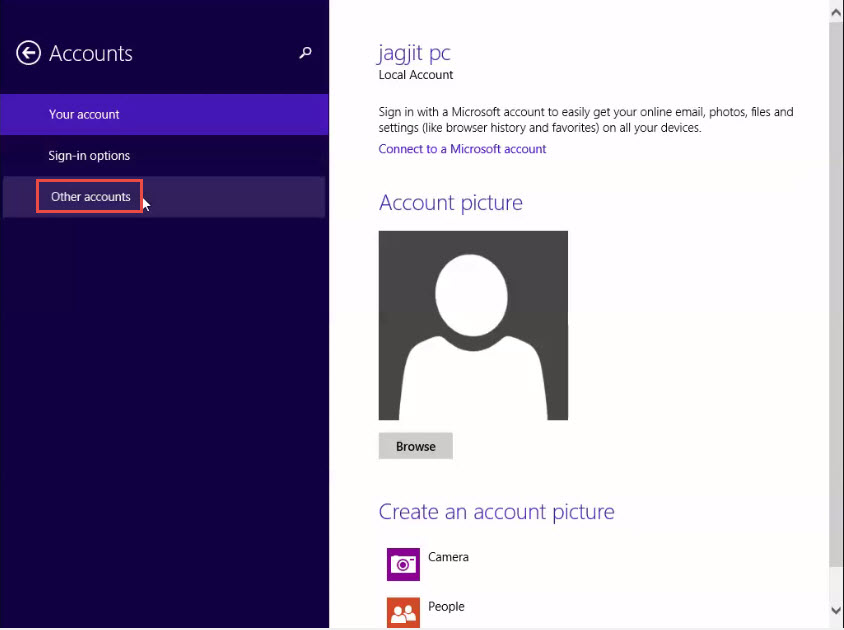Image resolution: width=844 pixels, height=630 pixels.
Task: Click the Create an account picture heading
Action: 496,512
